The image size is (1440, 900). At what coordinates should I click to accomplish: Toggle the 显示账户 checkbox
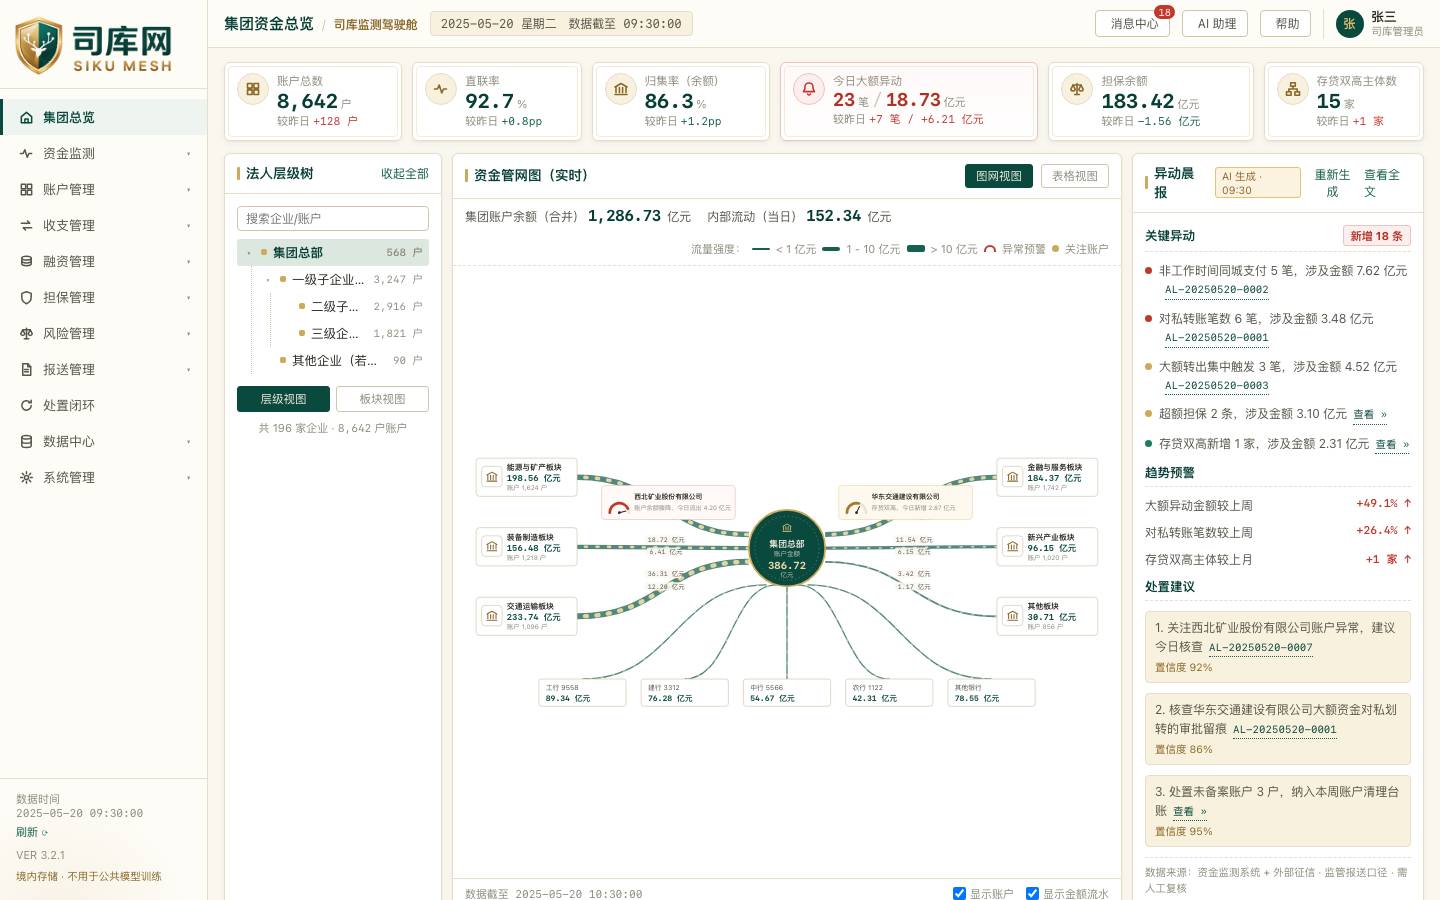[959, 893]
